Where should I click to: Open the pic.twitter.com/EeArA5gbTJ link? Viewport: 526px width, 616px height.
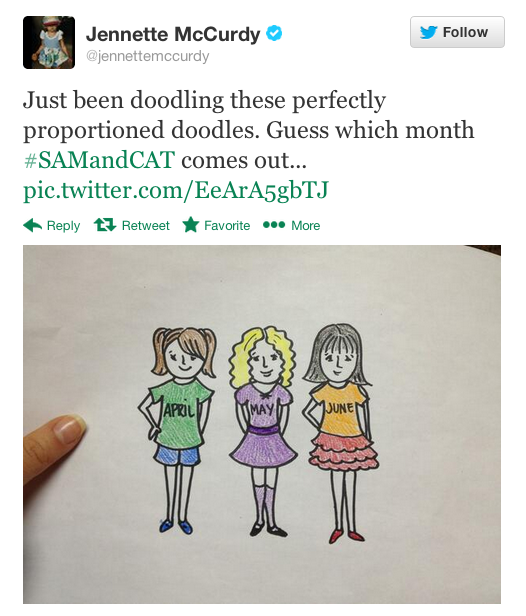point(176,191)
